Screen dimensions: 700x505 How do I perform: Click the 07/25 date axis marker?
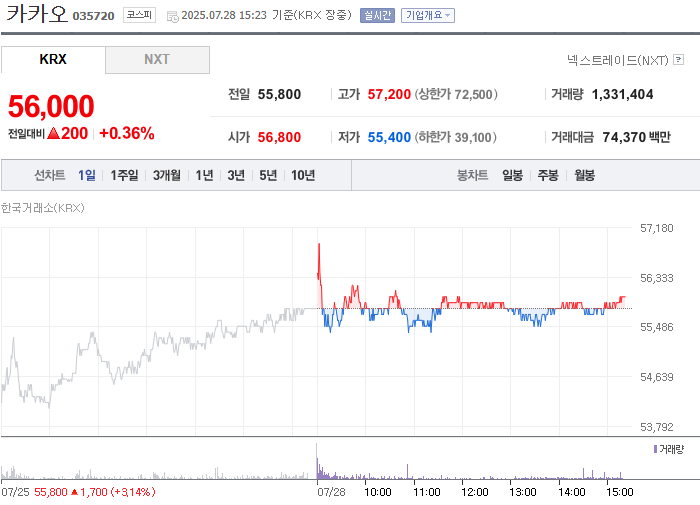[x=15, y=492]
